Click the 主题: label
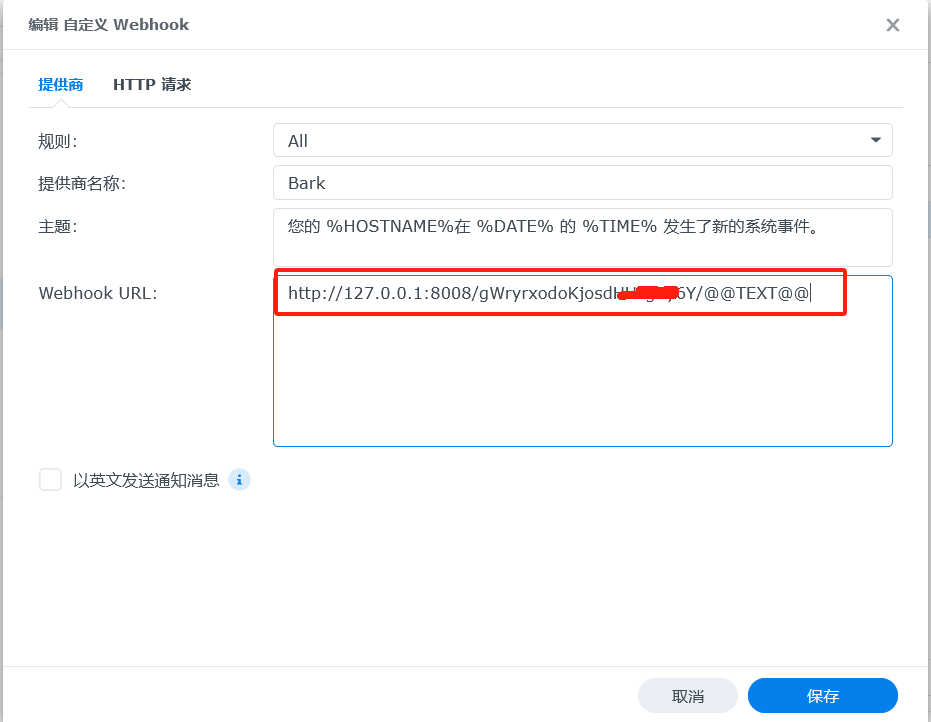Viewport: 931px width, 722px height. (x=58, y=227)
